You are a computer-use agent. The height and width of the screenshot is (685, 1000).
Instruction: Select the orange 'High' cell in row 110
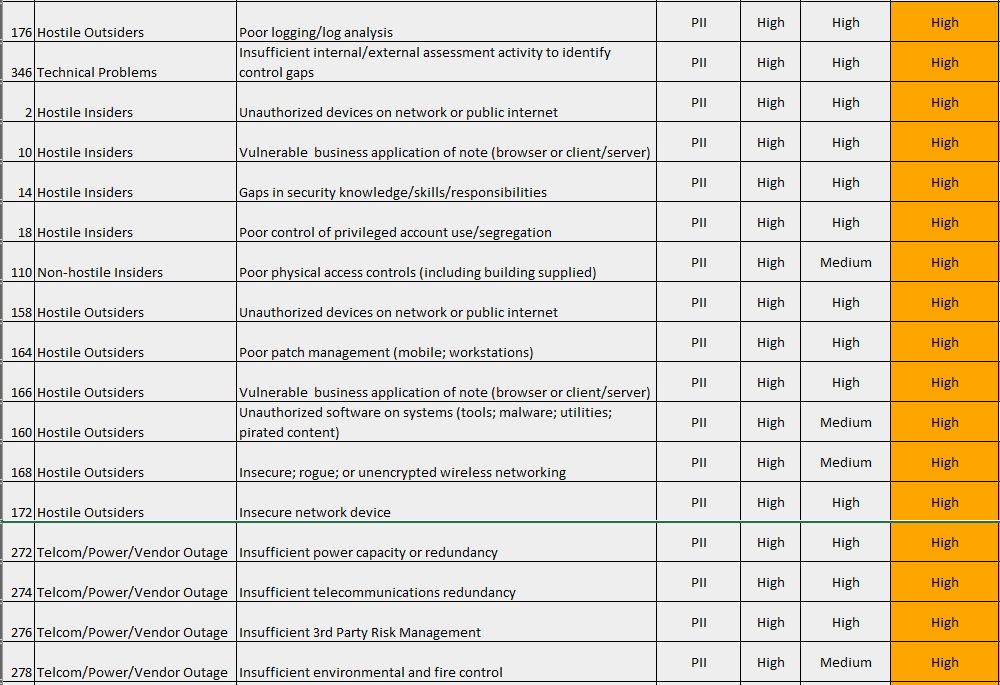click(945, 262)
